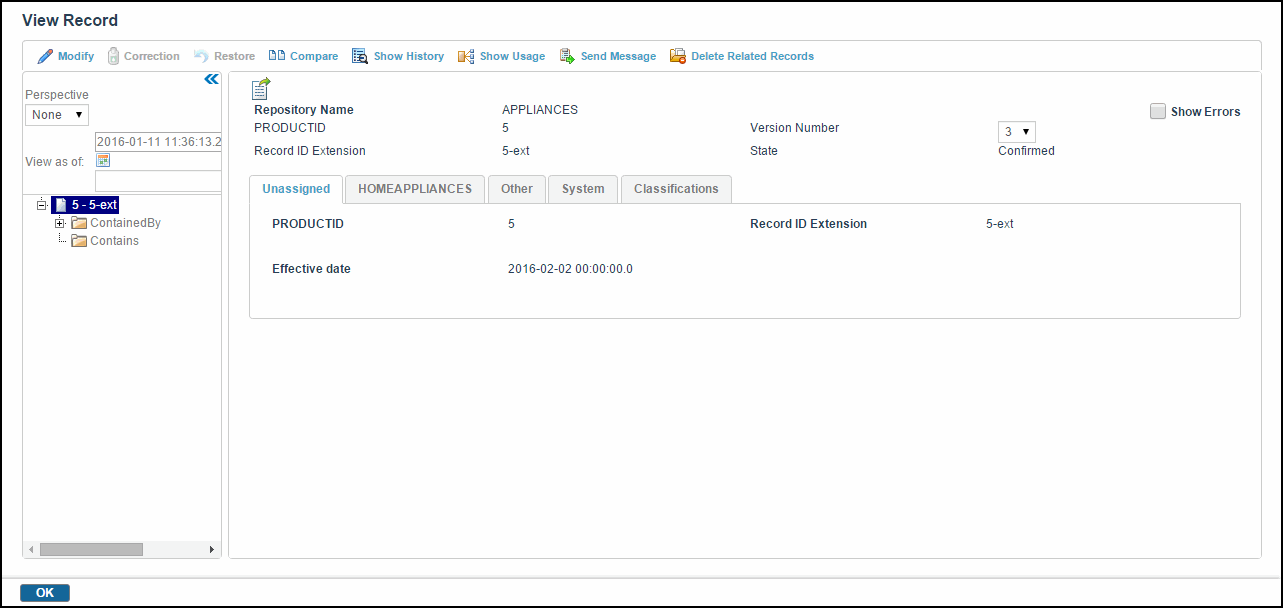This screenshot has height=608, width=1283.
Task: Click the scrollbar left arrow in tree panel
Action: (30, 549)
